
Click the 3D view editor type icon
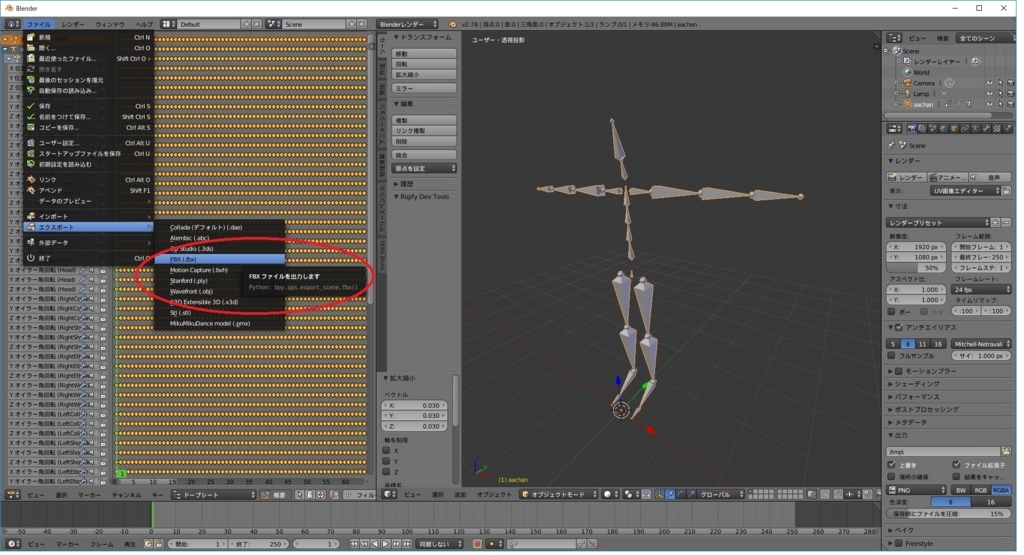391,494
